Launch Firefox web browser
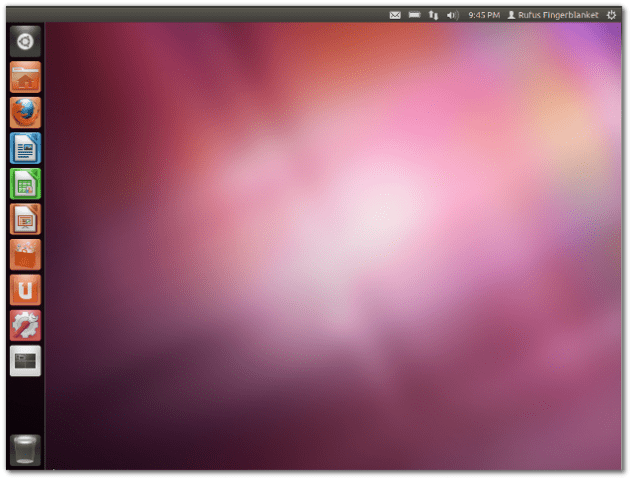Viewport: 632px width, 480px height. click(25, 112)
